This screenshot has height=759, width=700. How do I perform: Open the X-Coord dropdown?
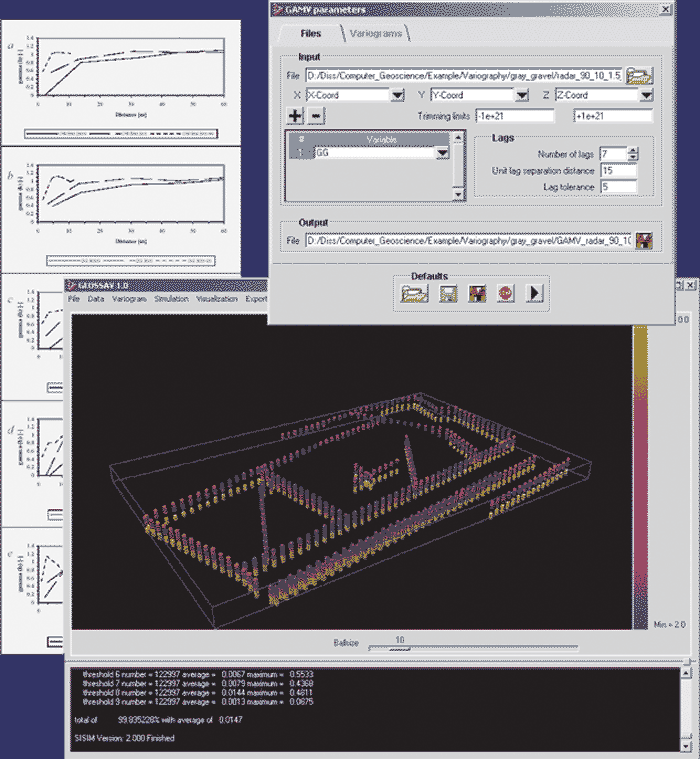pos(397,96)
